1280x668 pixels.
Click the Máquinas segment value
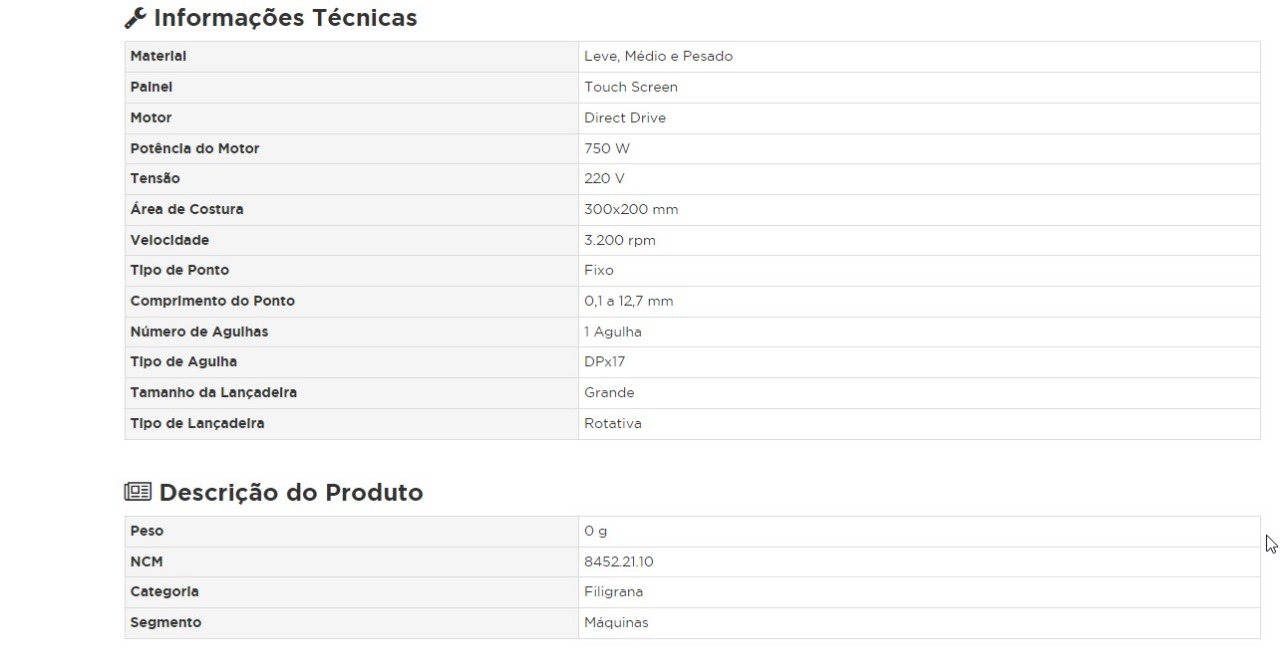tap(616, 623)
